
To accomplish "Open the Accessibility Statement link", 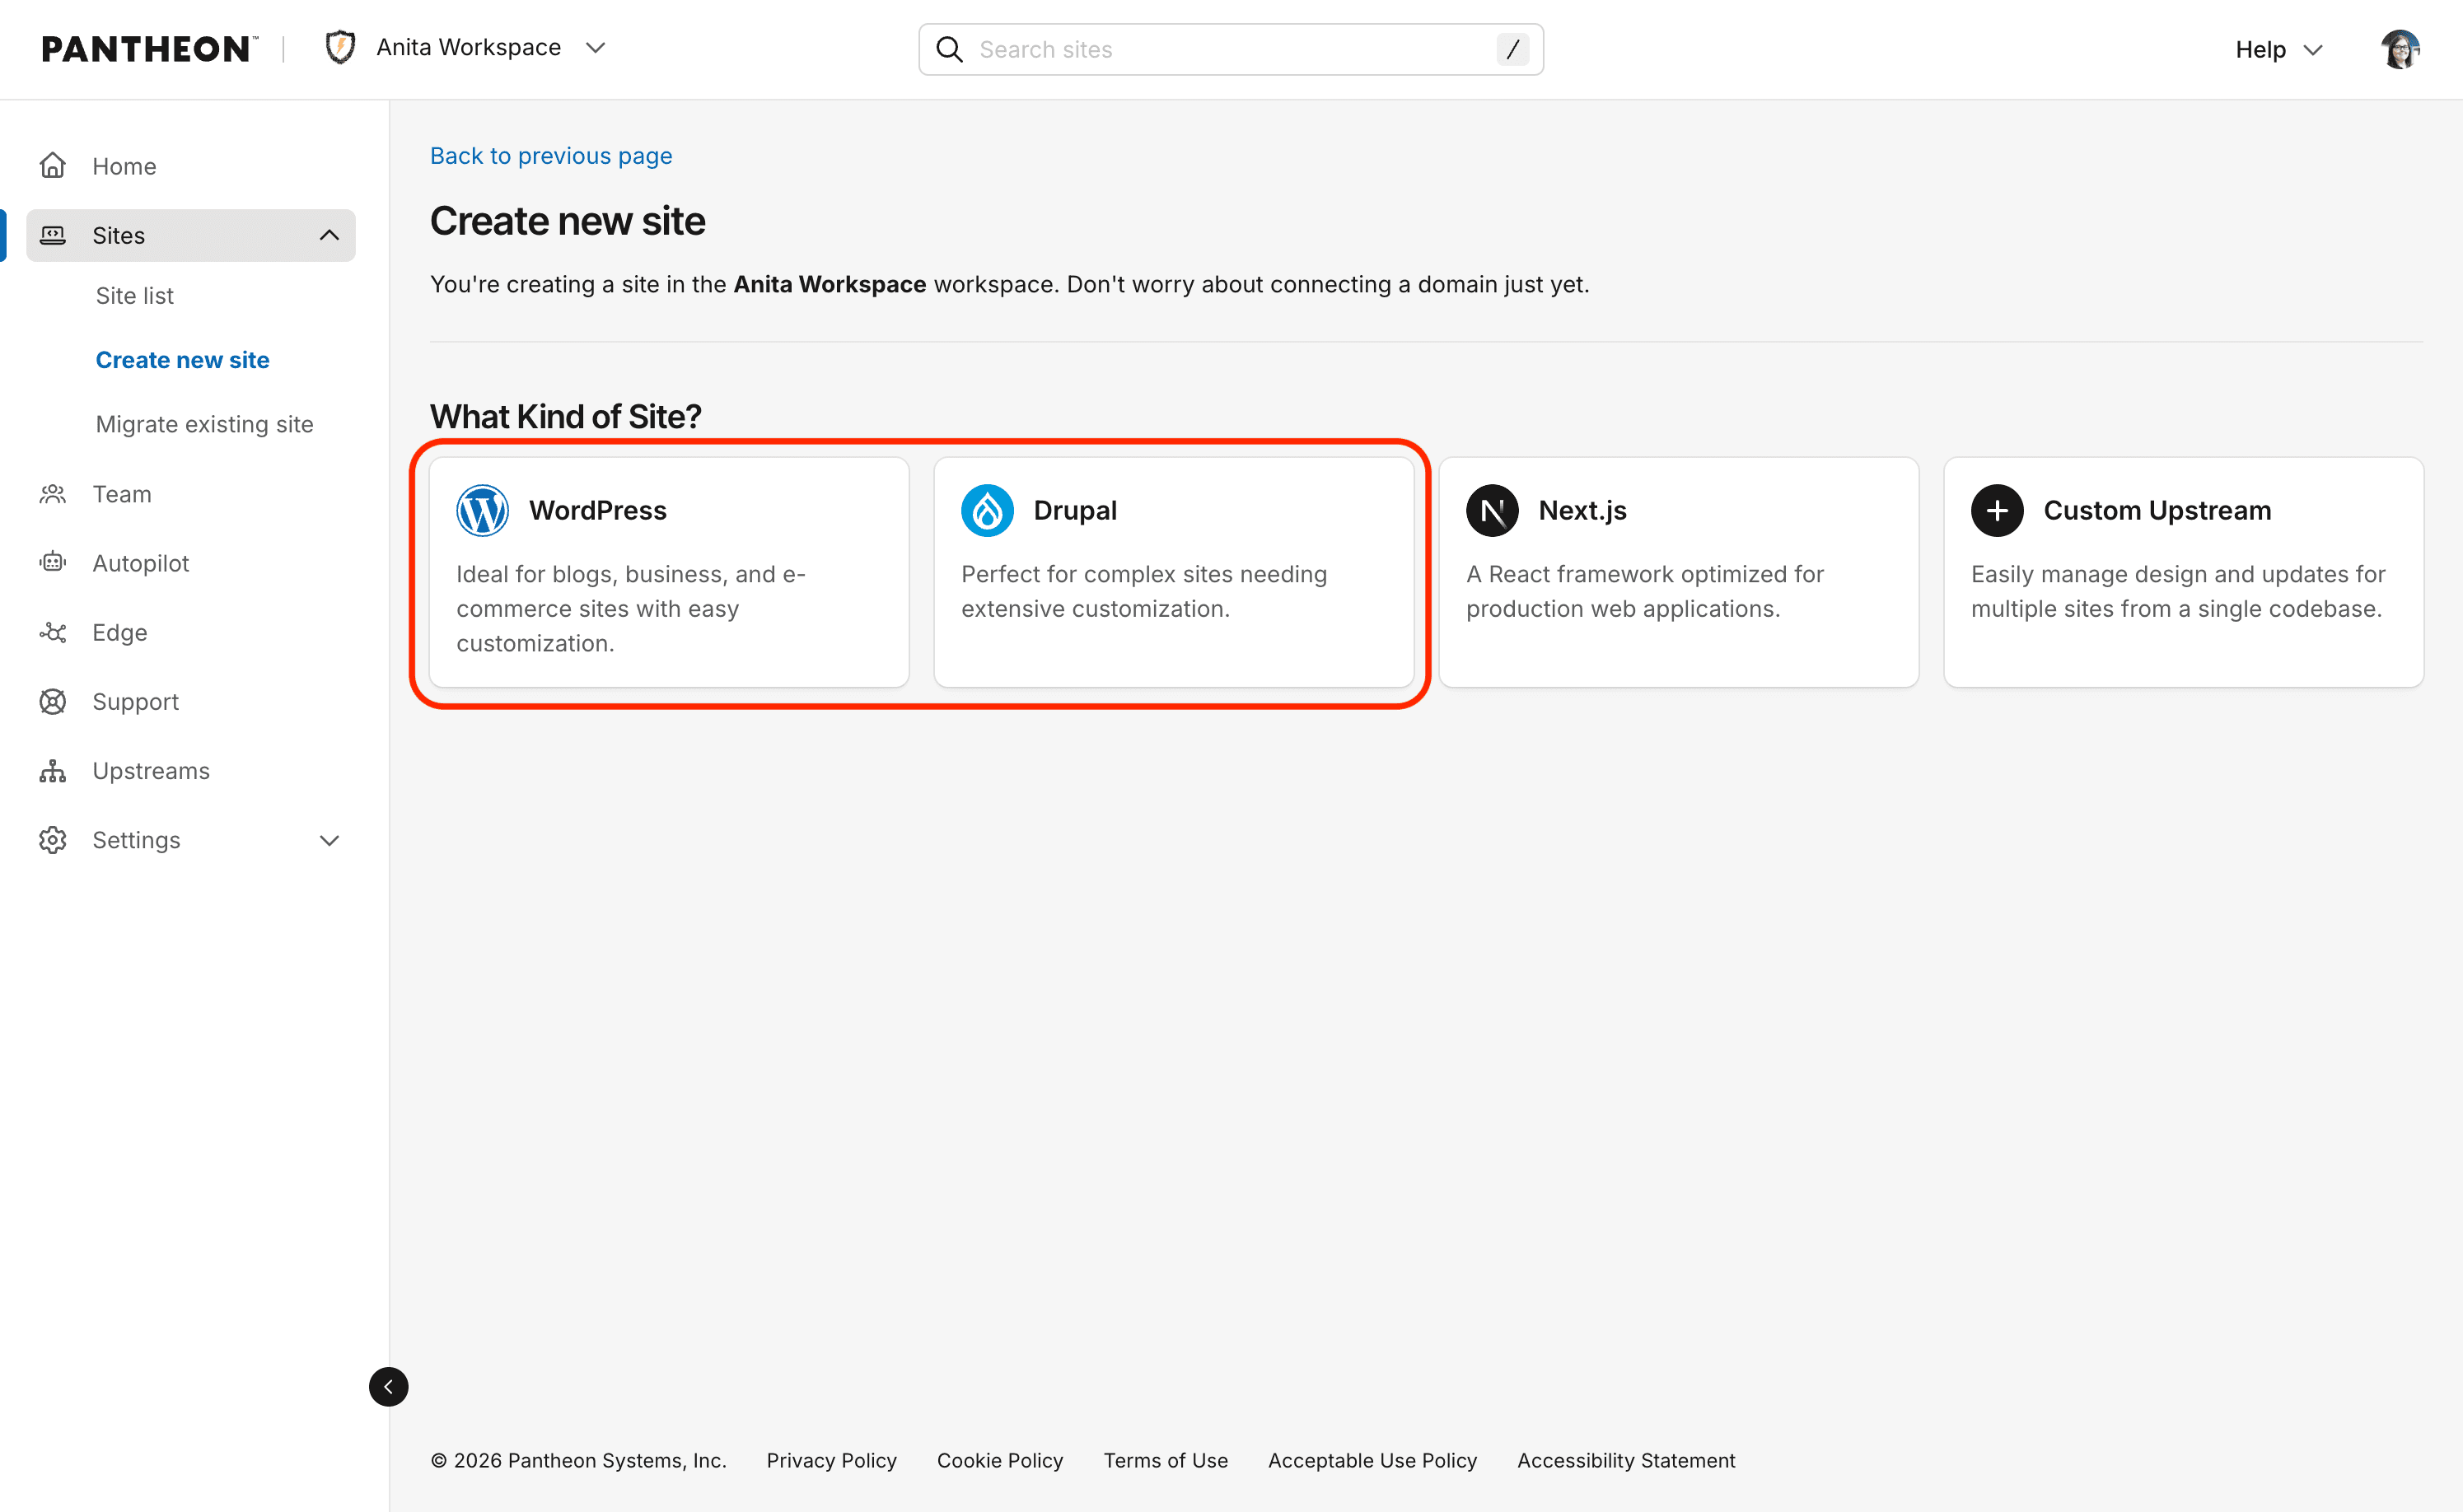I will (1626, 1460).
